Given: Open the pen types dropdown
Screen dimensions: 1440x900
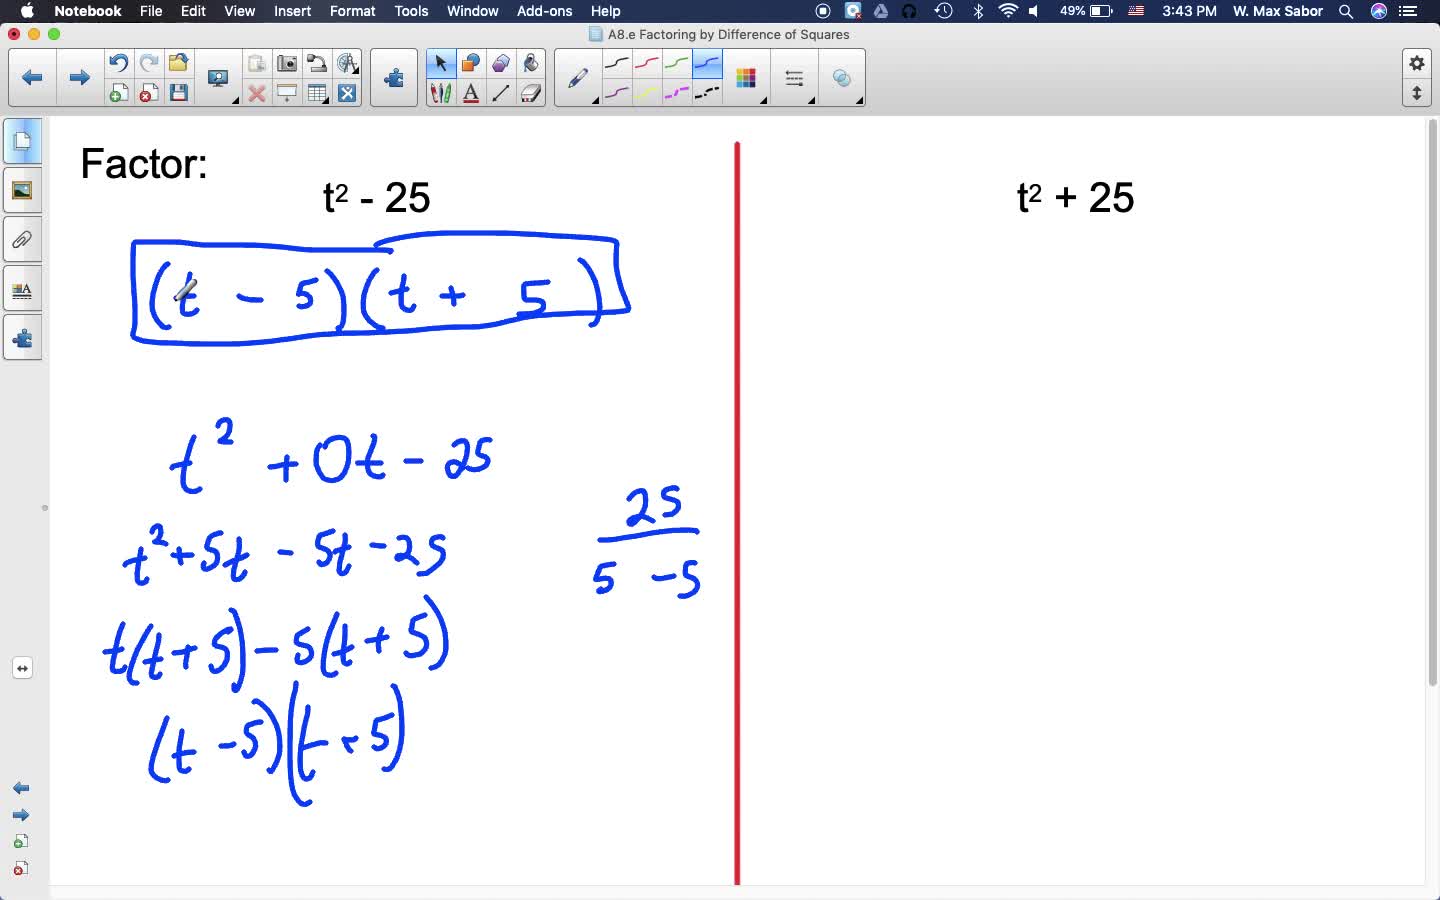Looking at the screenshot, I should tap(578, 79).
